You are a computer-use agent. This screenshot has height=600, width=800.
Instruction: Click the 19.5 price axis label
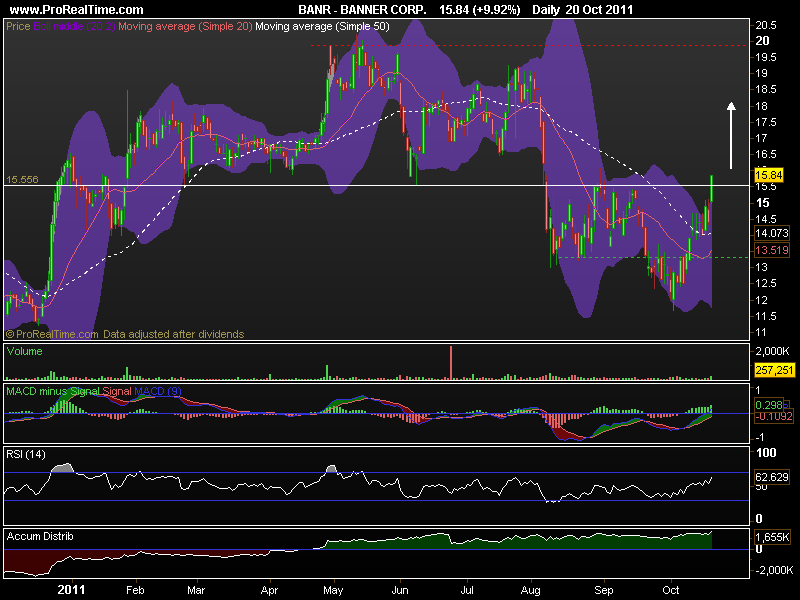click(x=766, y=57)
